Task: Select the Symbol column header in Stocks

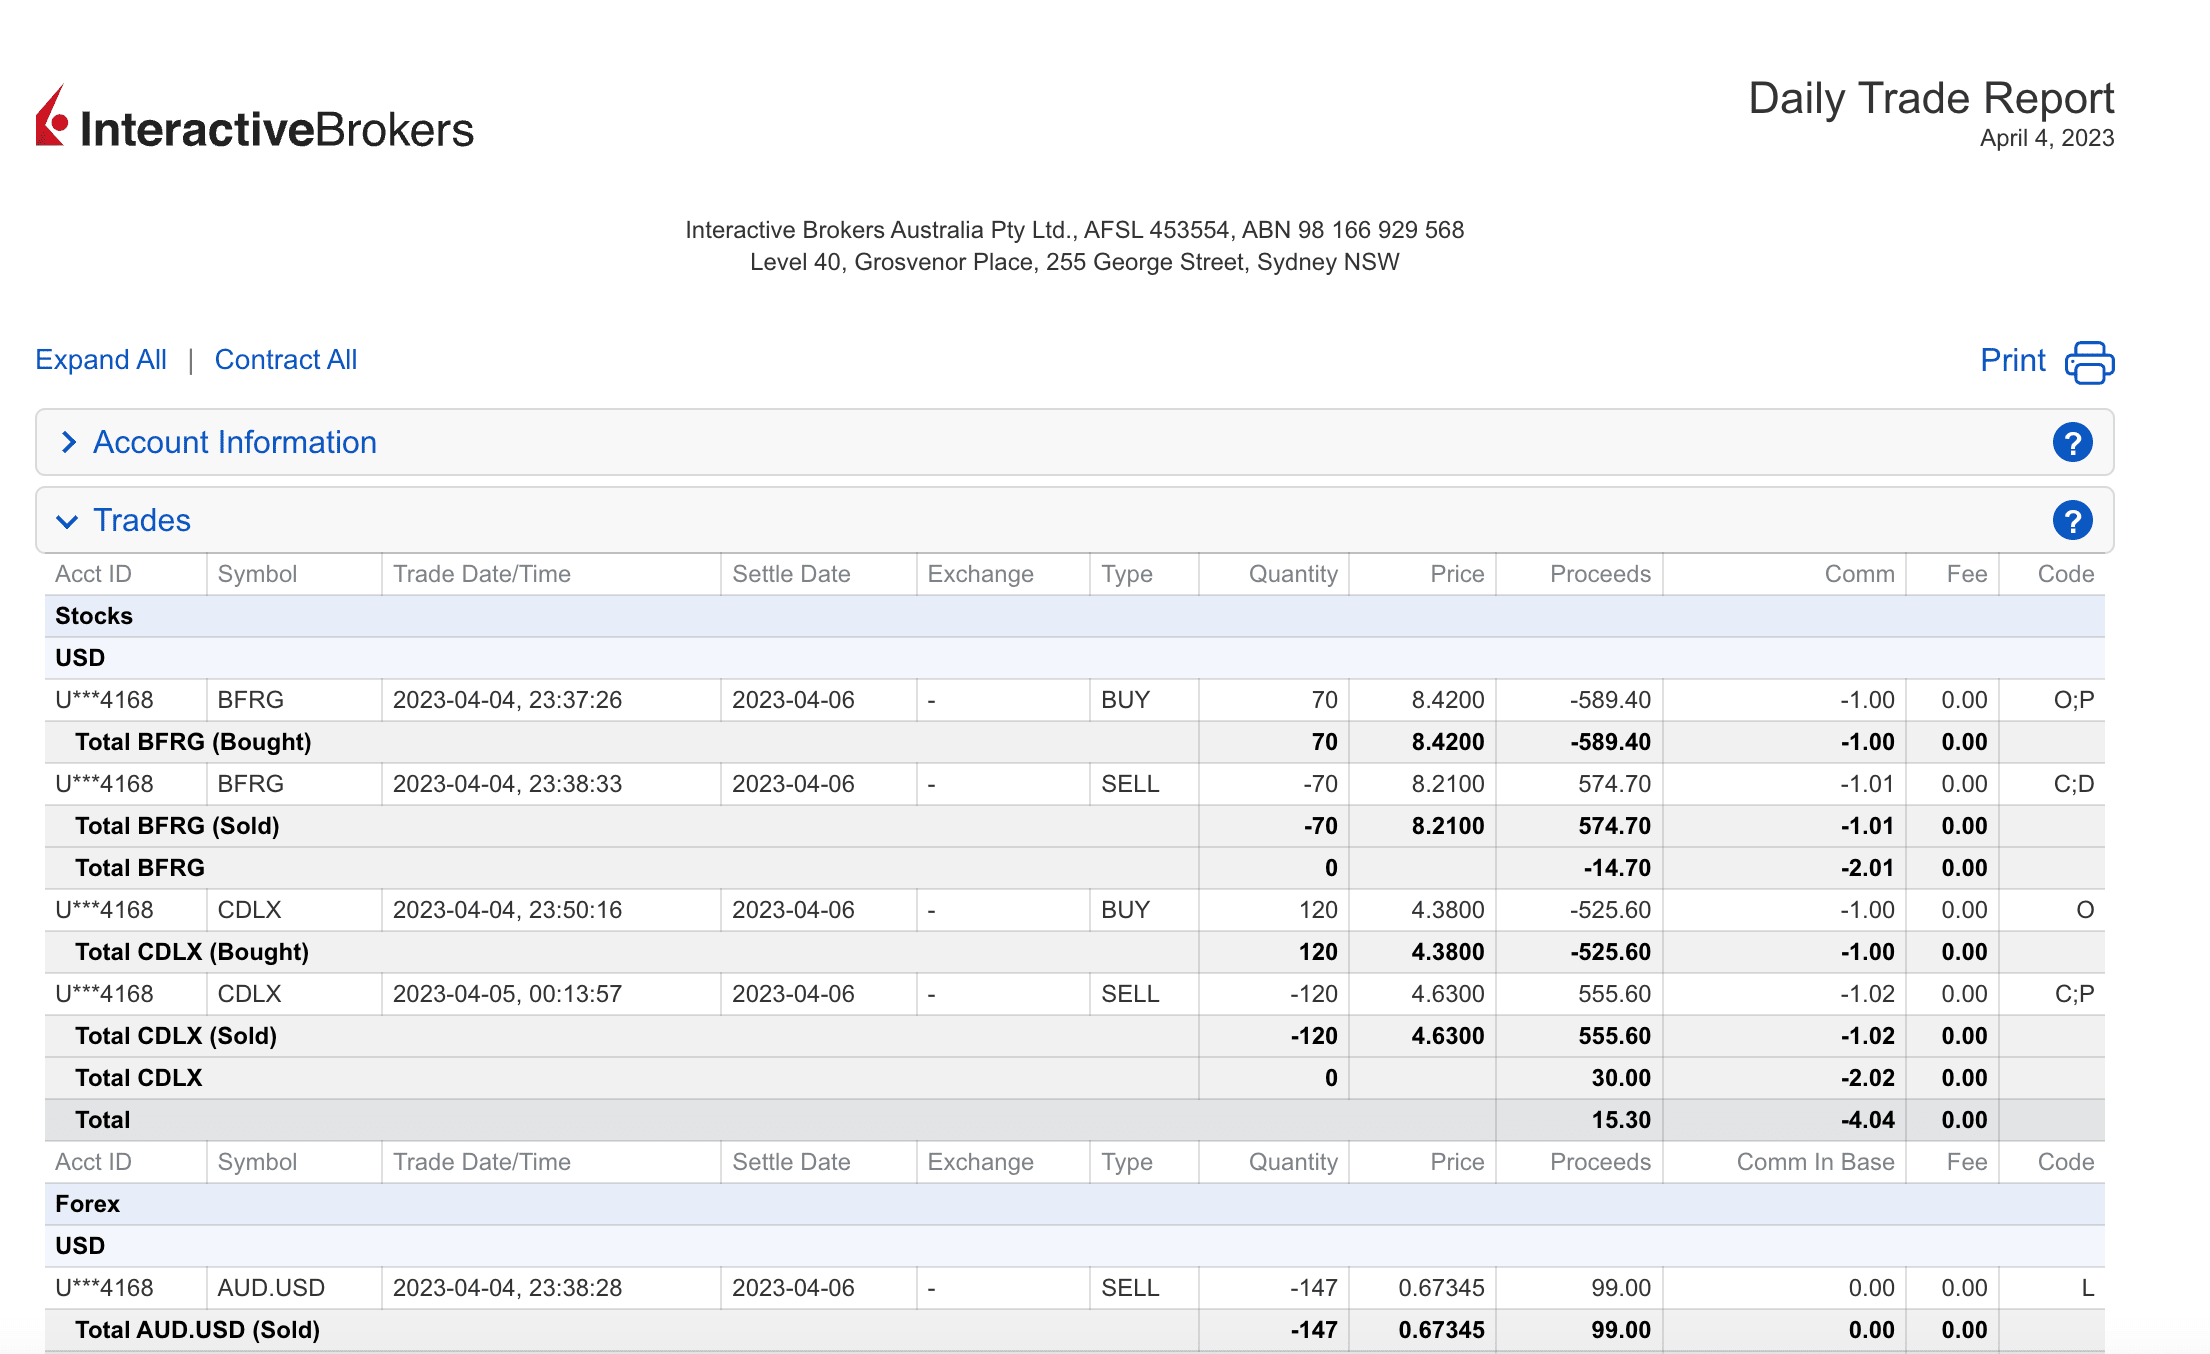Action: click(257, 574)
